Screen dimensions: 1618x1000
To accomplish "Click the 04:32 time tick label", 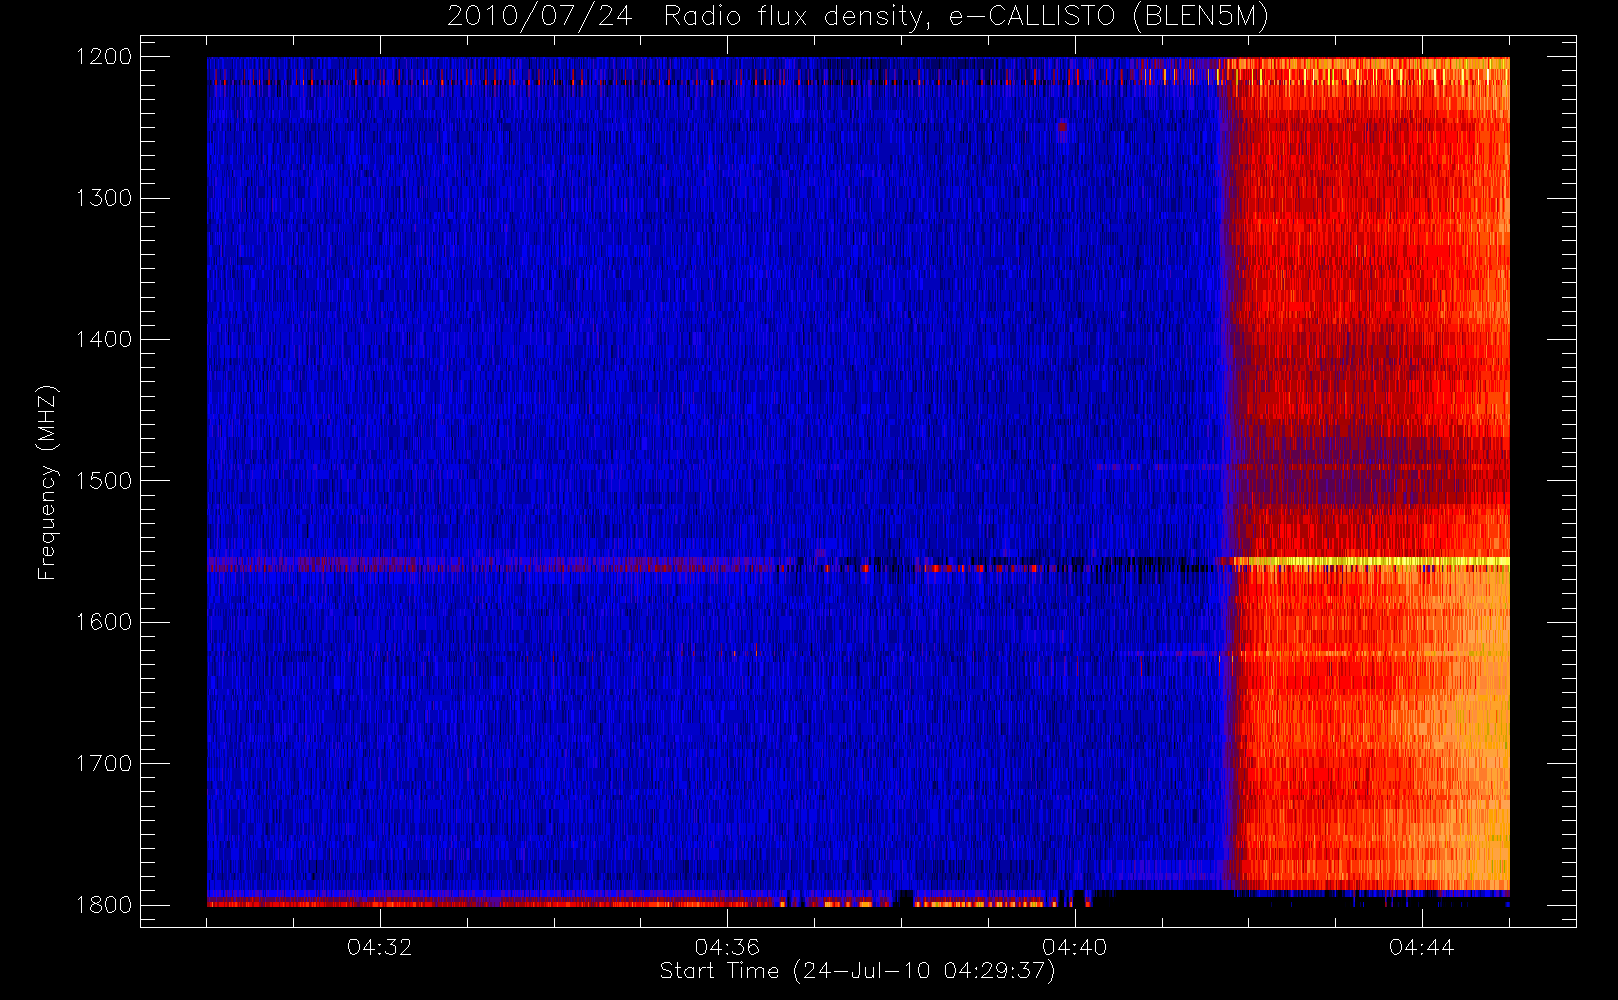I will tap(379, 947).
